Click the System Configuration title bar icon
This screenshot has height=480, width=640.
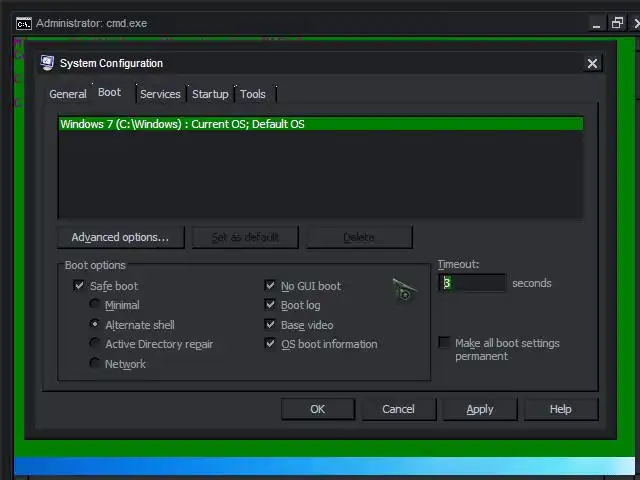click(47, 63)
